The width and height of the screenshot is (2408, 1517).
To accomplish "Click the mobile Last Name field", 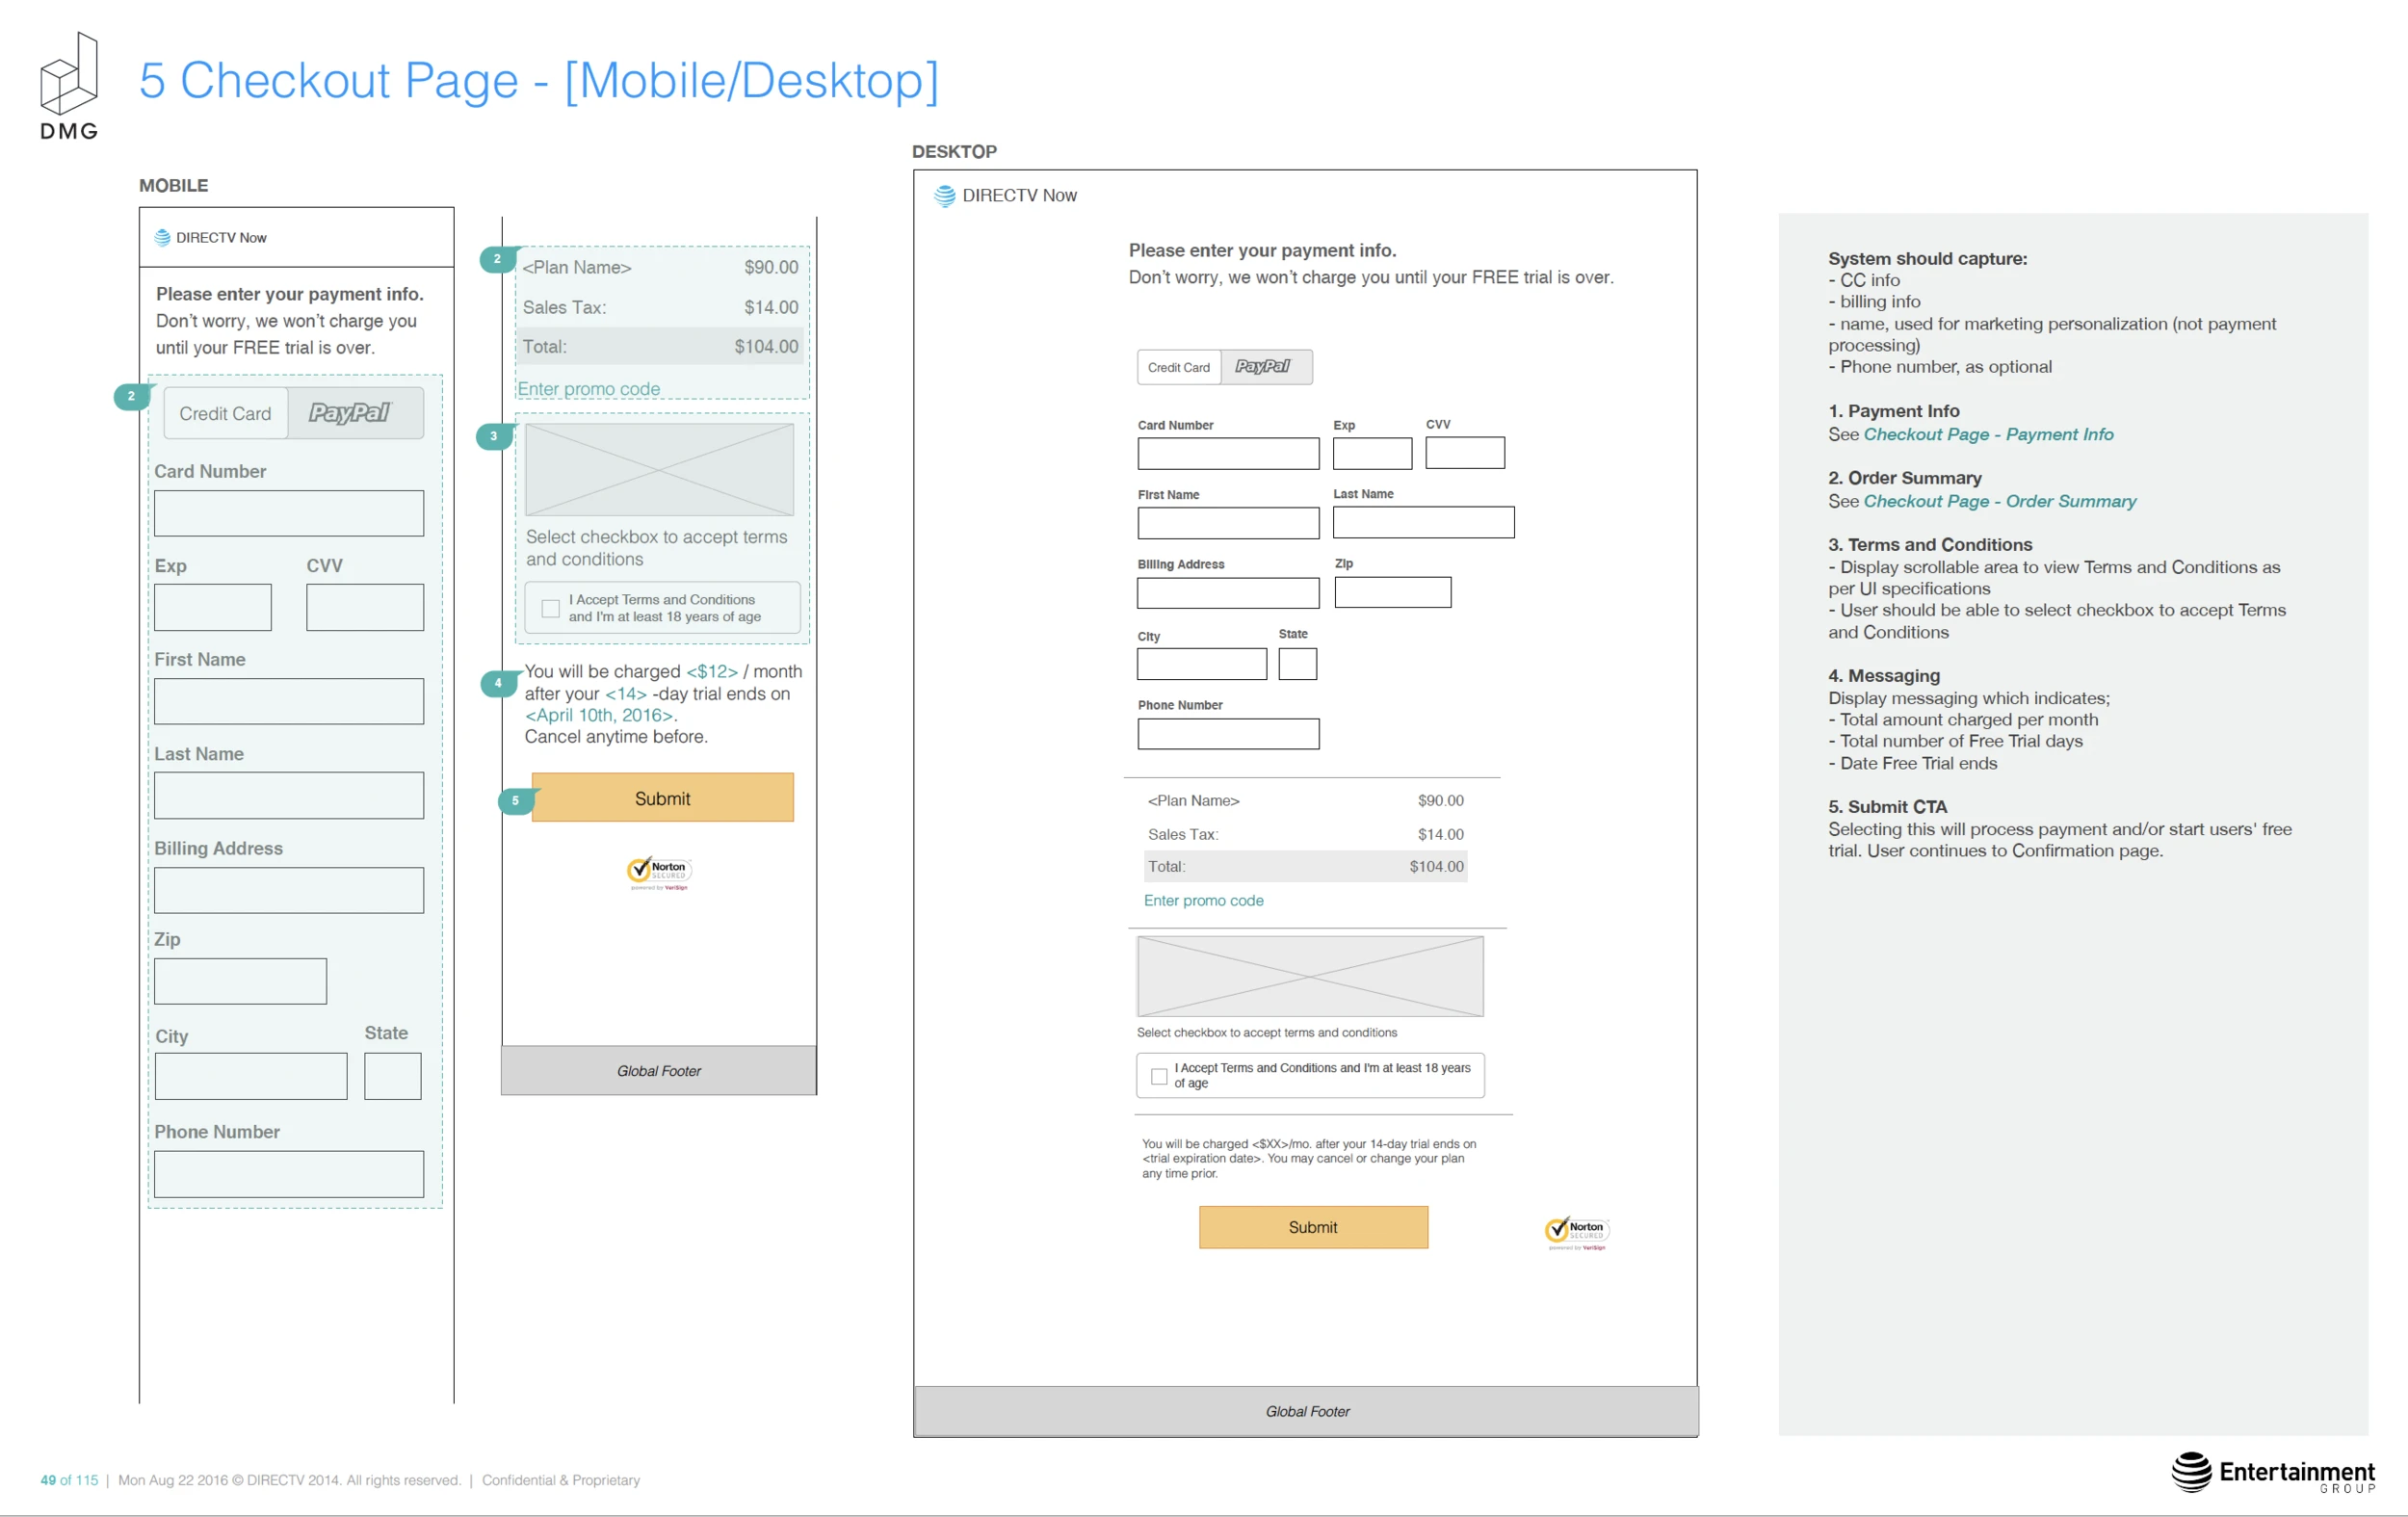I will tap(289, 796).
